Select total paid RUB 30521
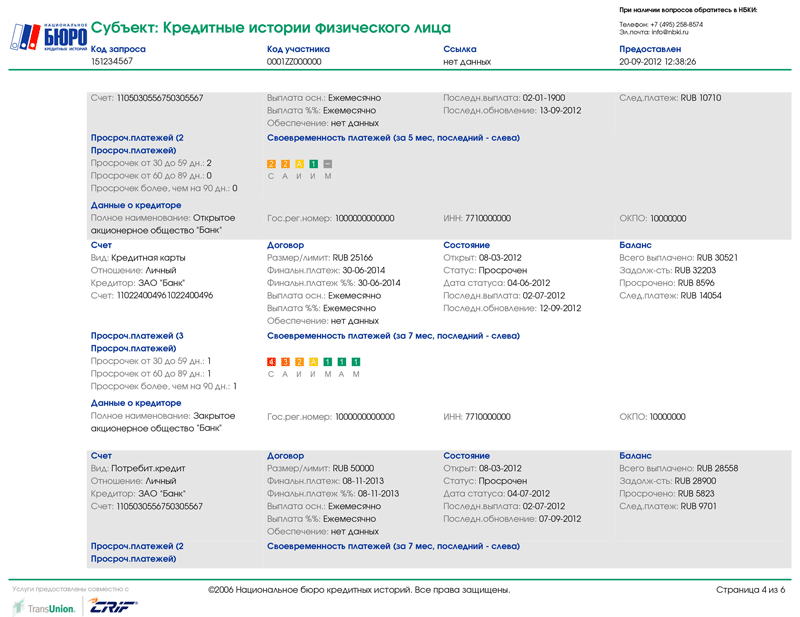Screen dimensions: 800x617 click(717, 258)
